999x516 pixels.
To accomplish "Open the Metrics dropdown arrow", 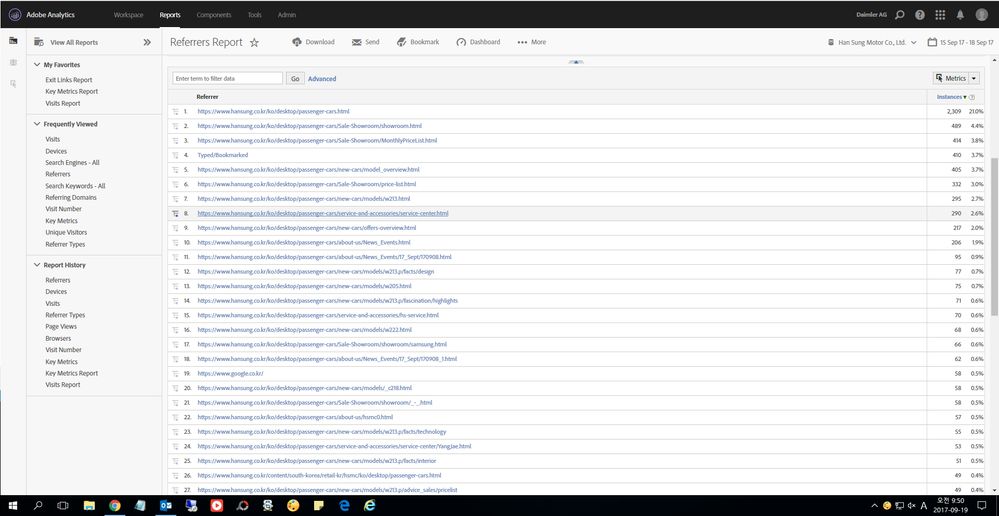I will (x=974, y=78).
